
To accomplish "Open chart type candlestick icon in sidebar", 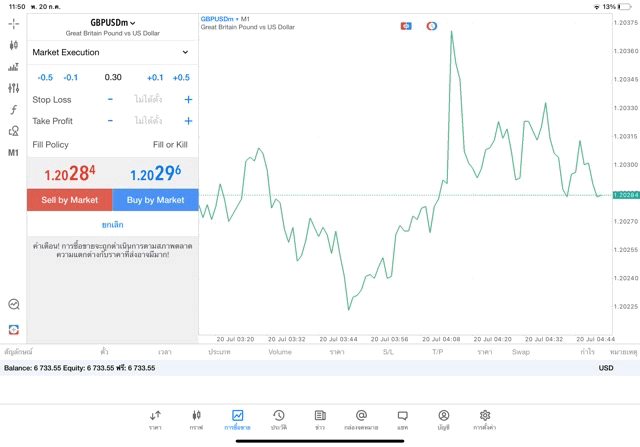I will click(x=13, y=45).
